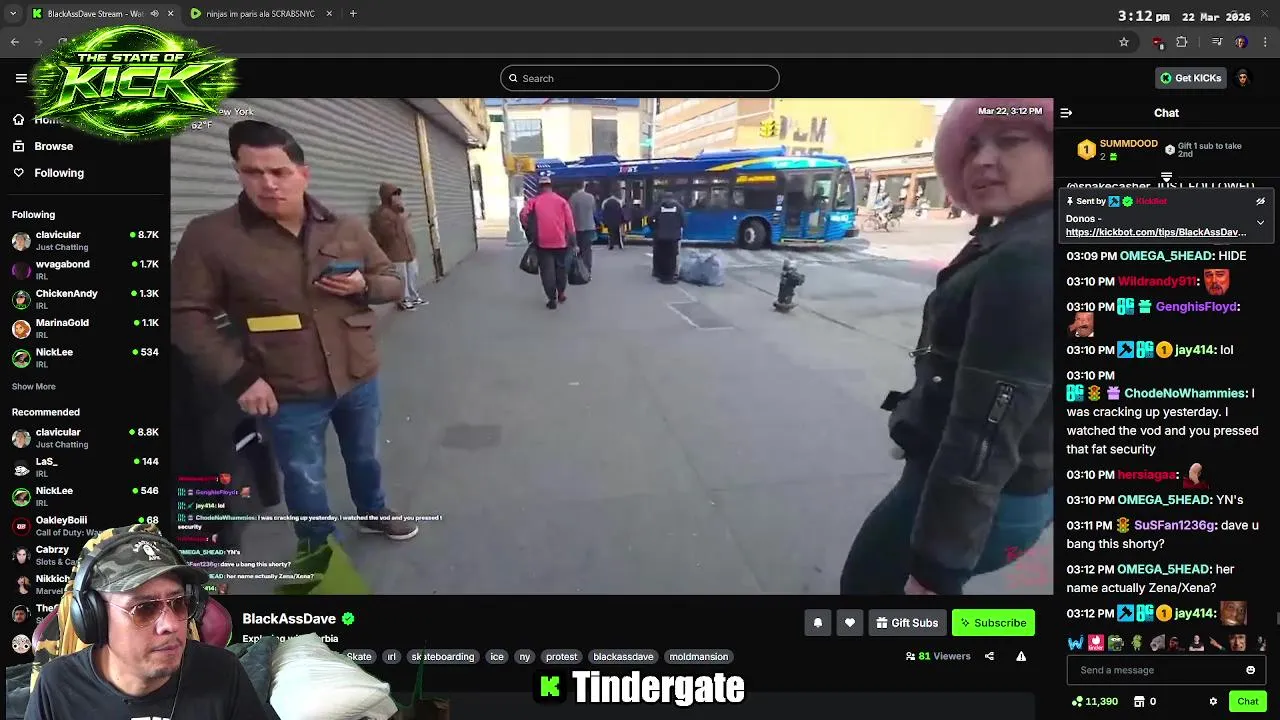Click ChodeNoWhammies username in chat
Viewport: 1280px width, 720px height.
point(1185,394)
